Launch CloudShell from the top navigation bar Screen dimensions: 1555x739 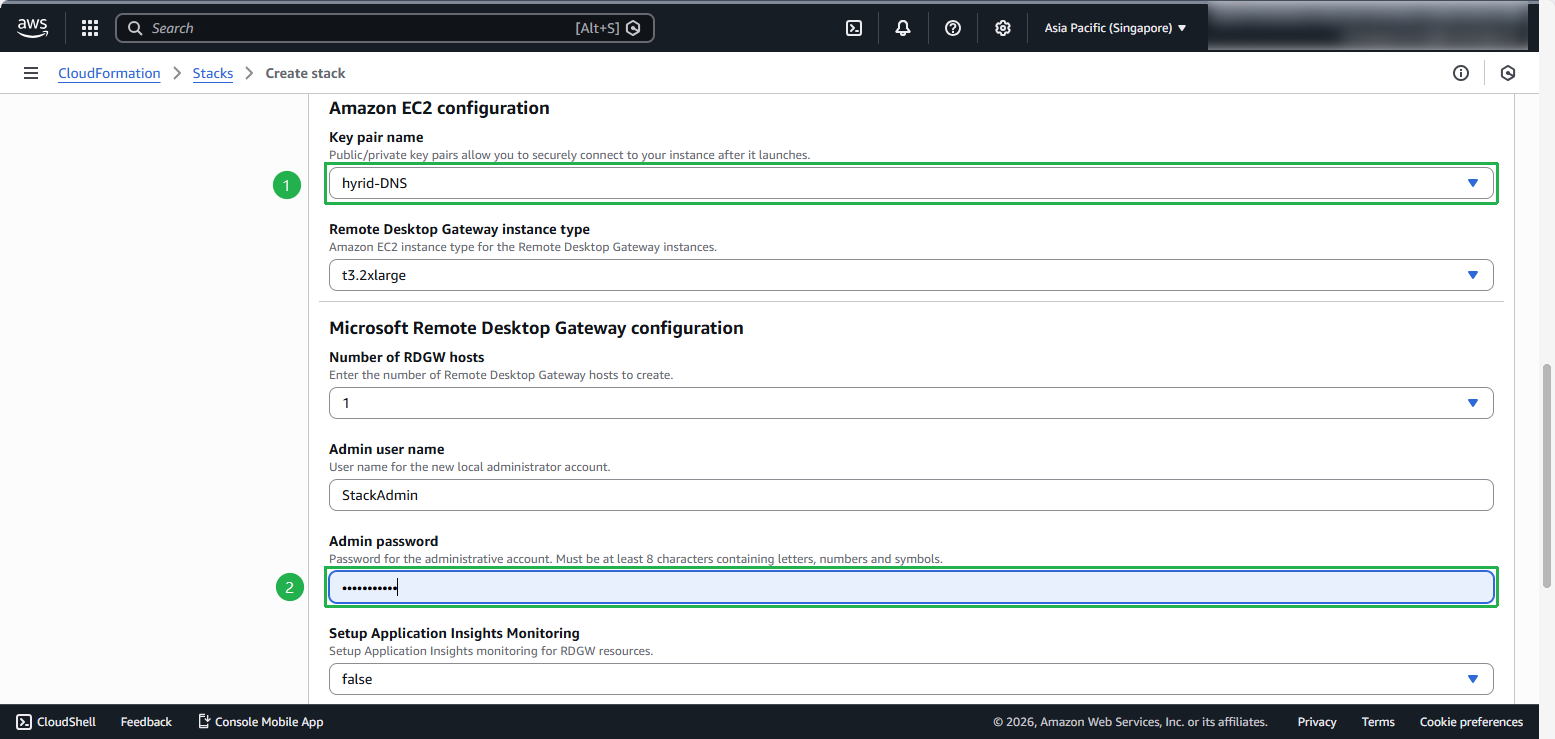[x=853, y=27]
